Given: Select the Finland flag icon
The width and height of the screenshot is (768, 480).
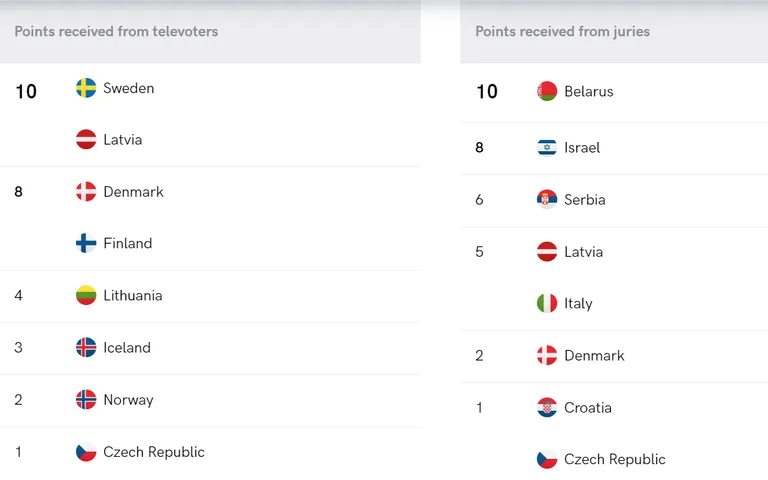Looking at the screenshot, I should pyautogui.click(x=86, y=243).
